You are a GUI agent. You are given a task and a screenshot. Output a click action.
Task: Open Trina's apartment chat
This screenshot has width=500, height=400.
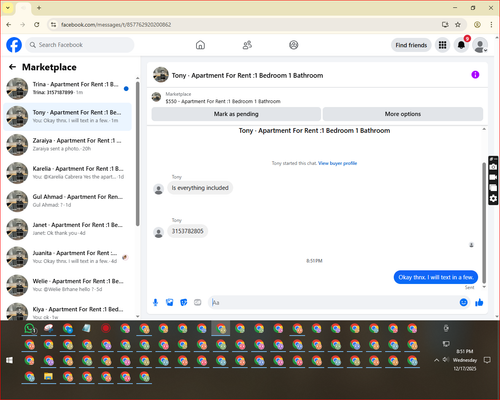click(x=68, y=88)
